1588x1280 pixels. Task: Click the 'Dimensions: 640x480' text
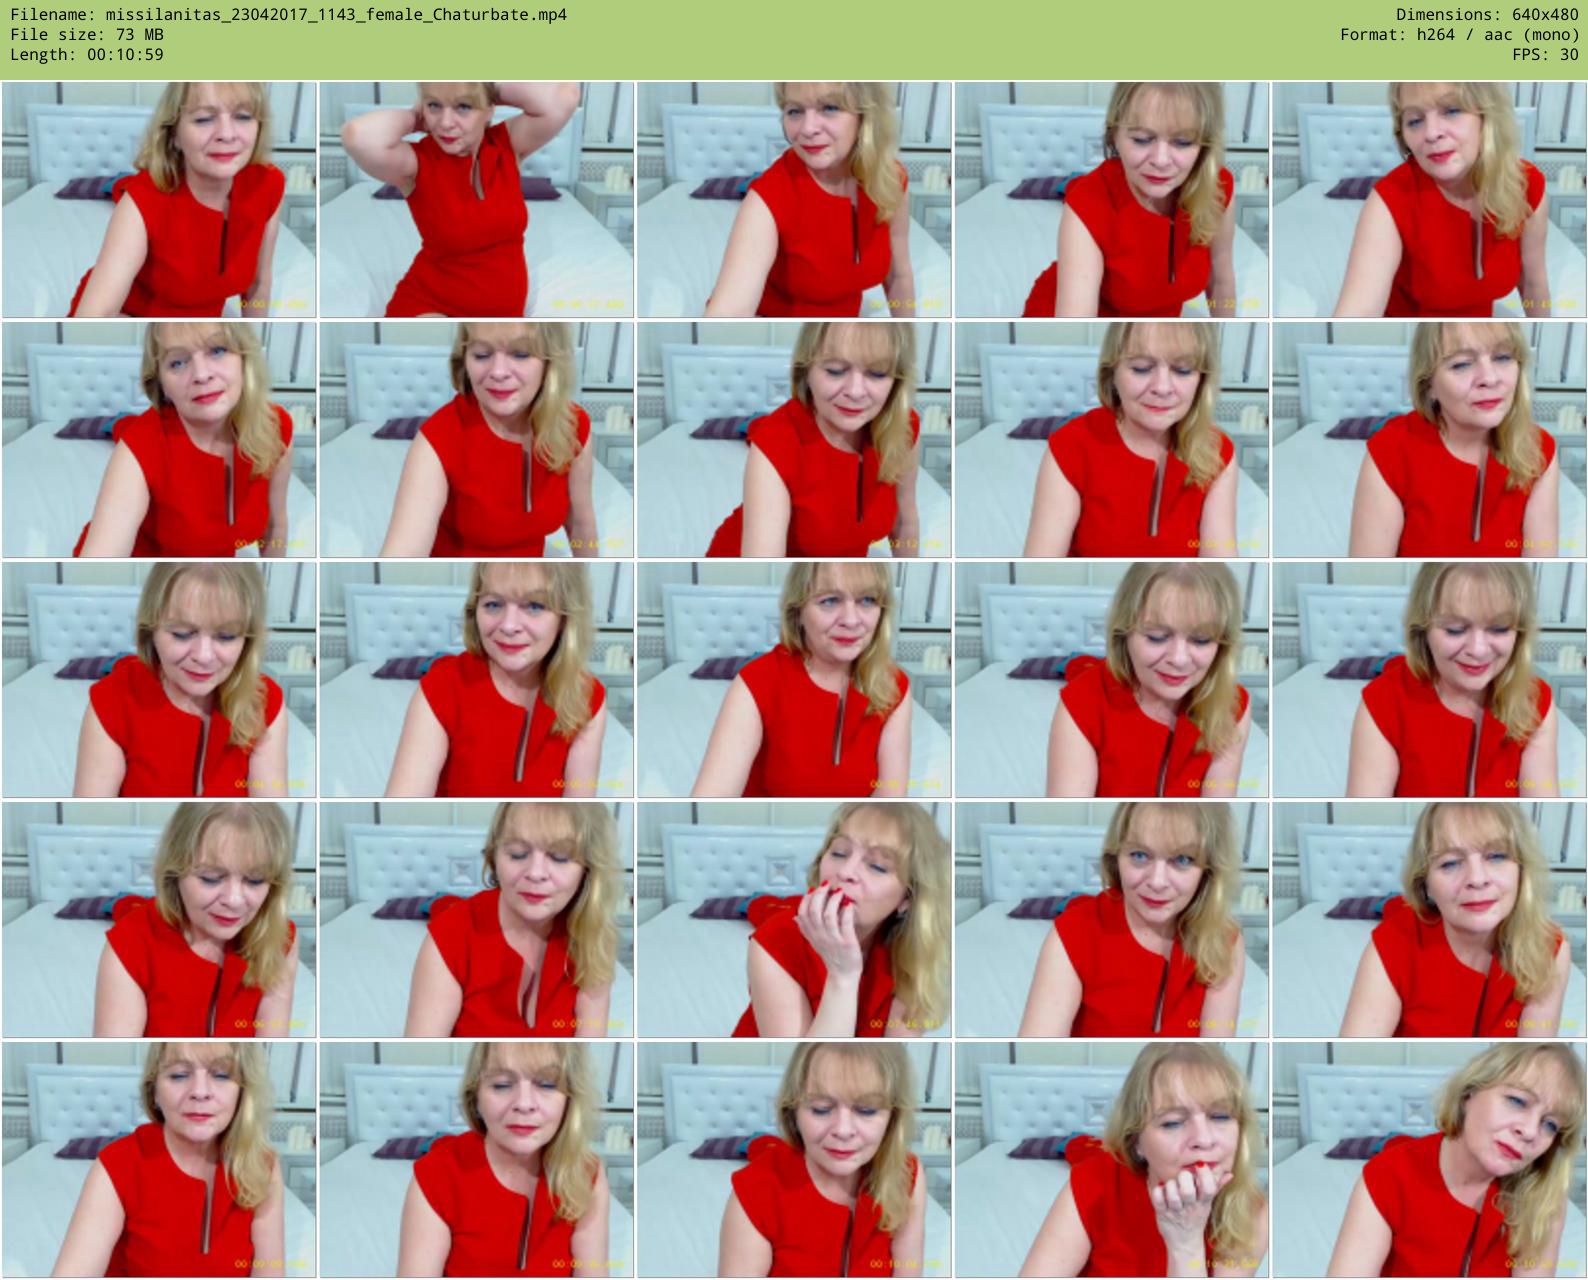(x=1487, y=15)
